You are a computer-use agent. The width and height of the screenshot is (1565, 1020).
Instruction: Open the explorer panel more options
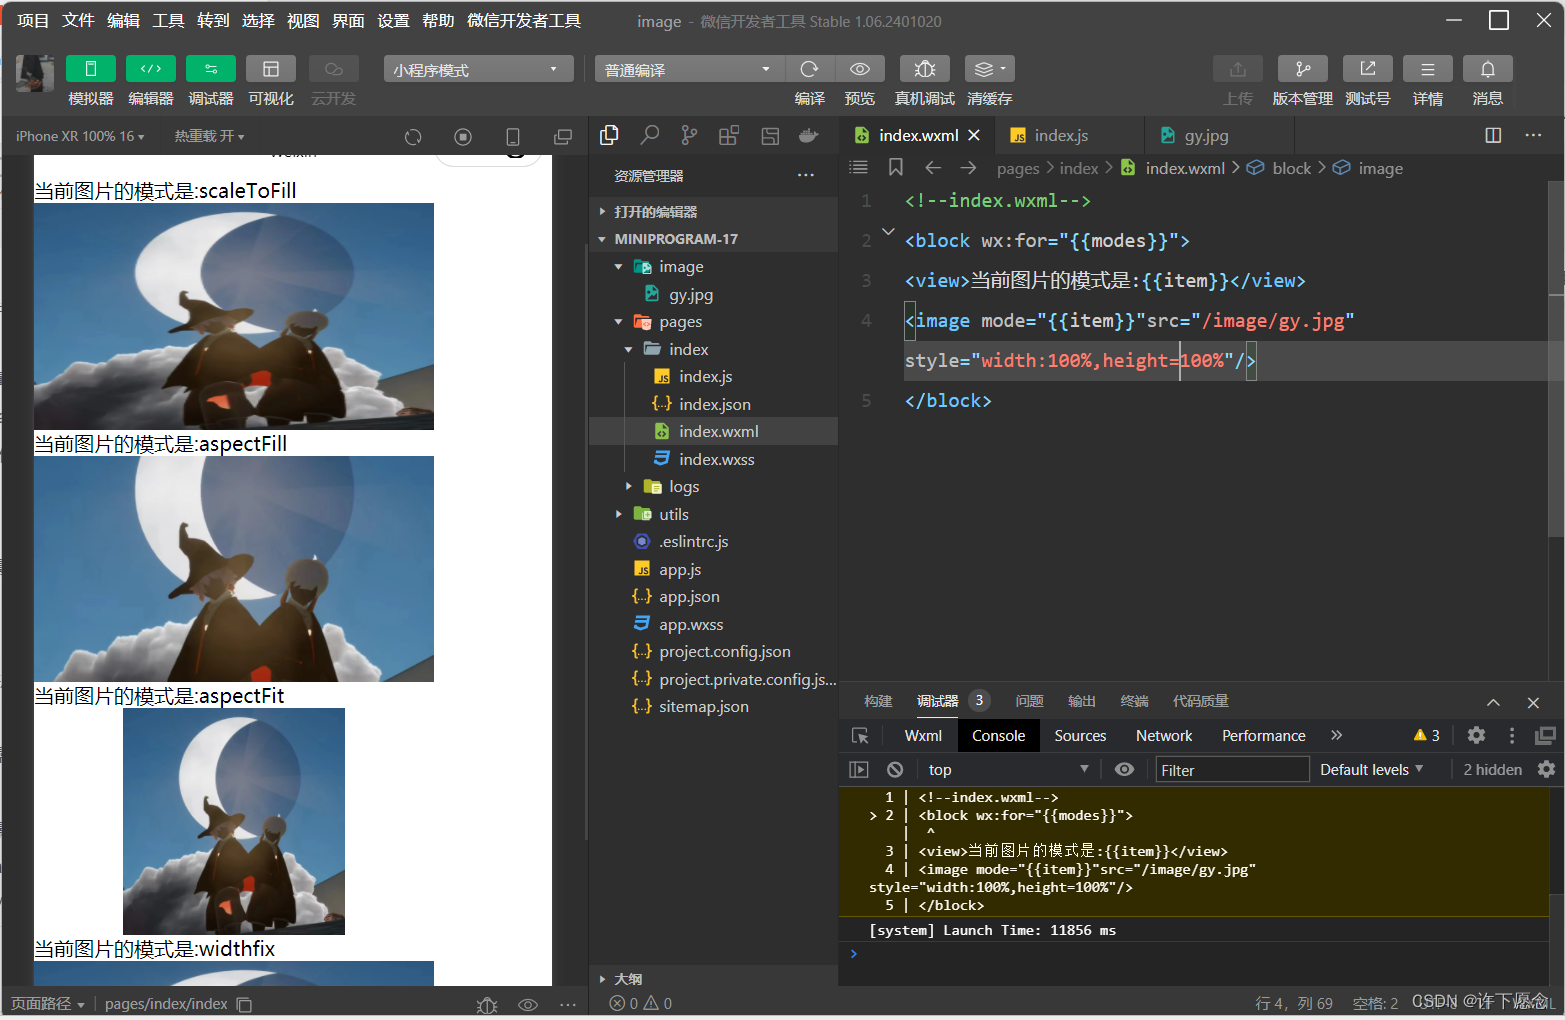click(x=806, y=175)
